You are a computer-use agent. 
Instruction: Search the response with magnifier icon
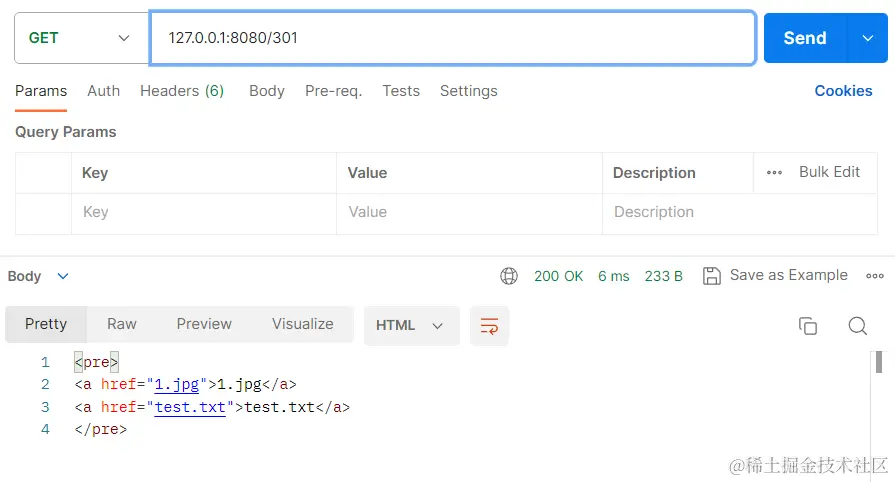(857, 326)
